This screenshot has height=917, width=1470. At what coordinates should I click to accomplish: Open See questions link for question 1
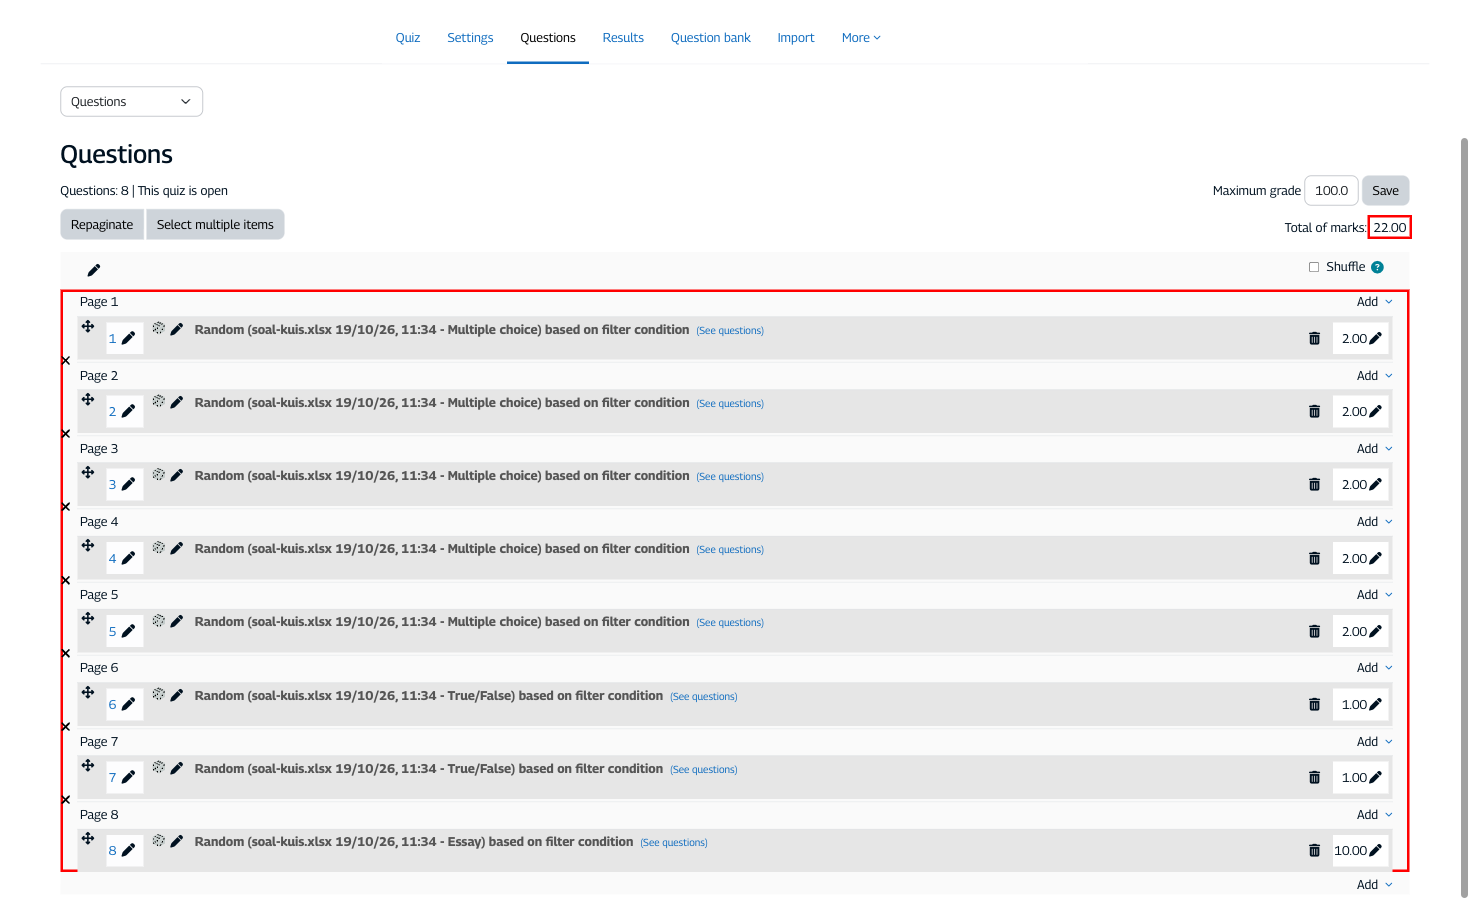(x=730, y=331)
